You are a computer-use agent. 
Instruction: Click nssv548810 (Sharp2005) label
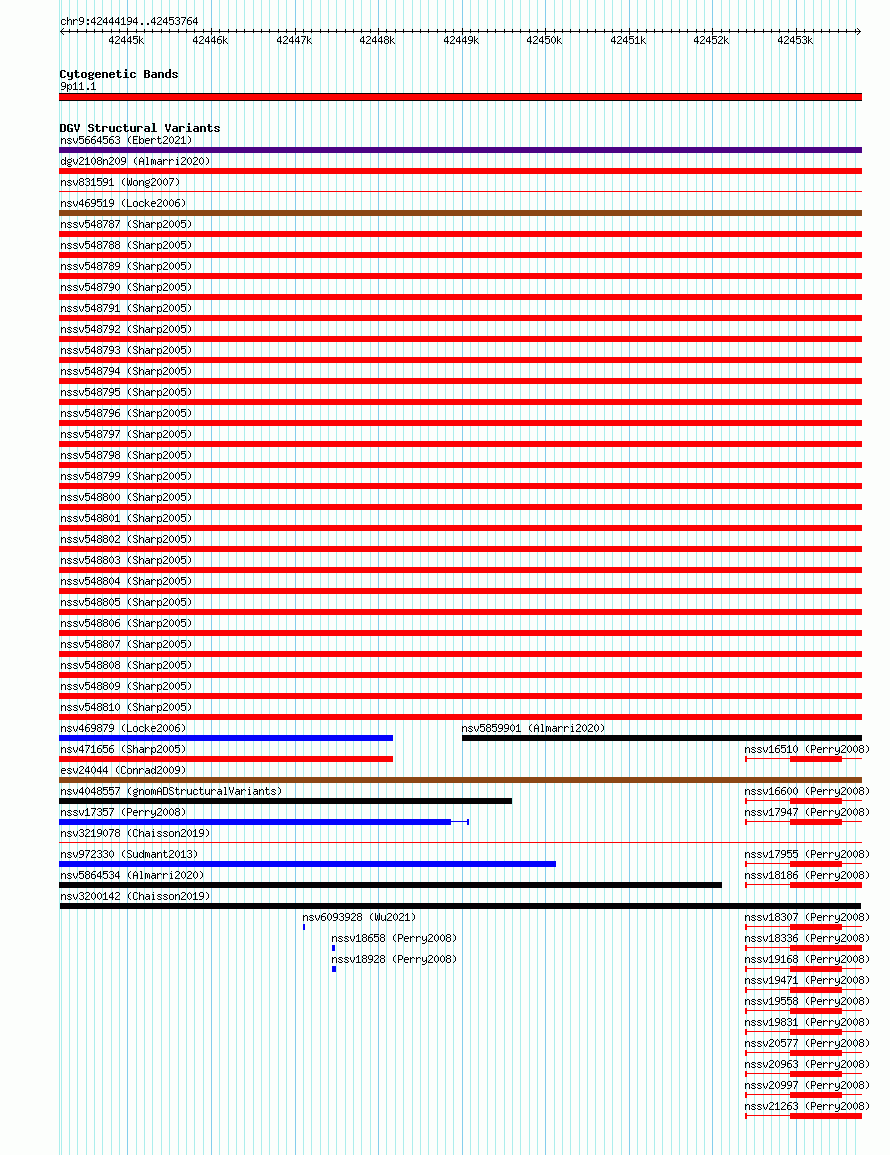(126, 706)
